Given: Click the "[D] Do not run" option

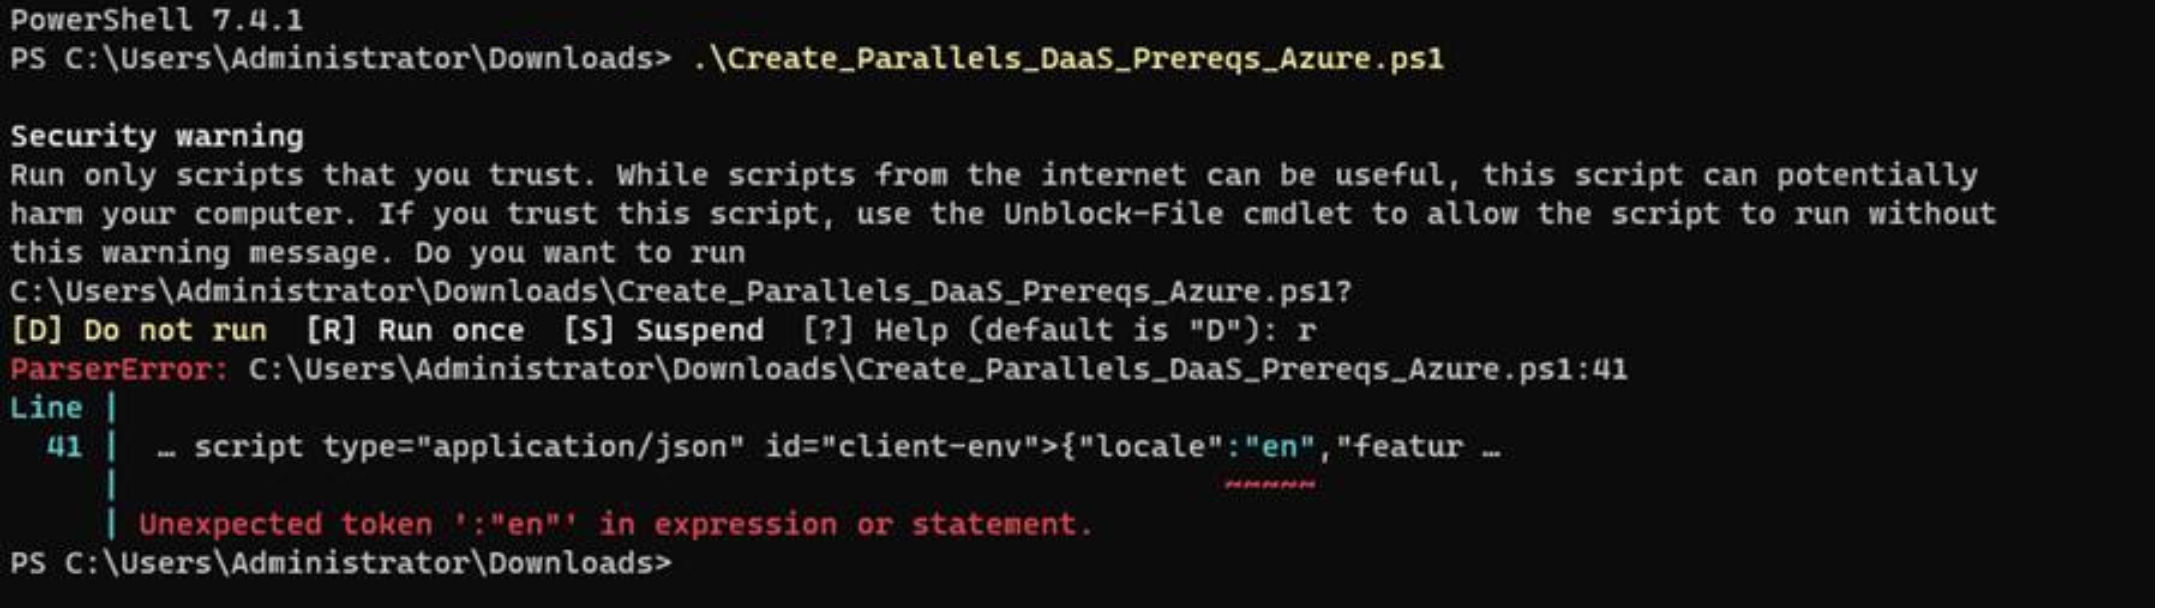Looking at the screenshot, I should coord(138,330).
